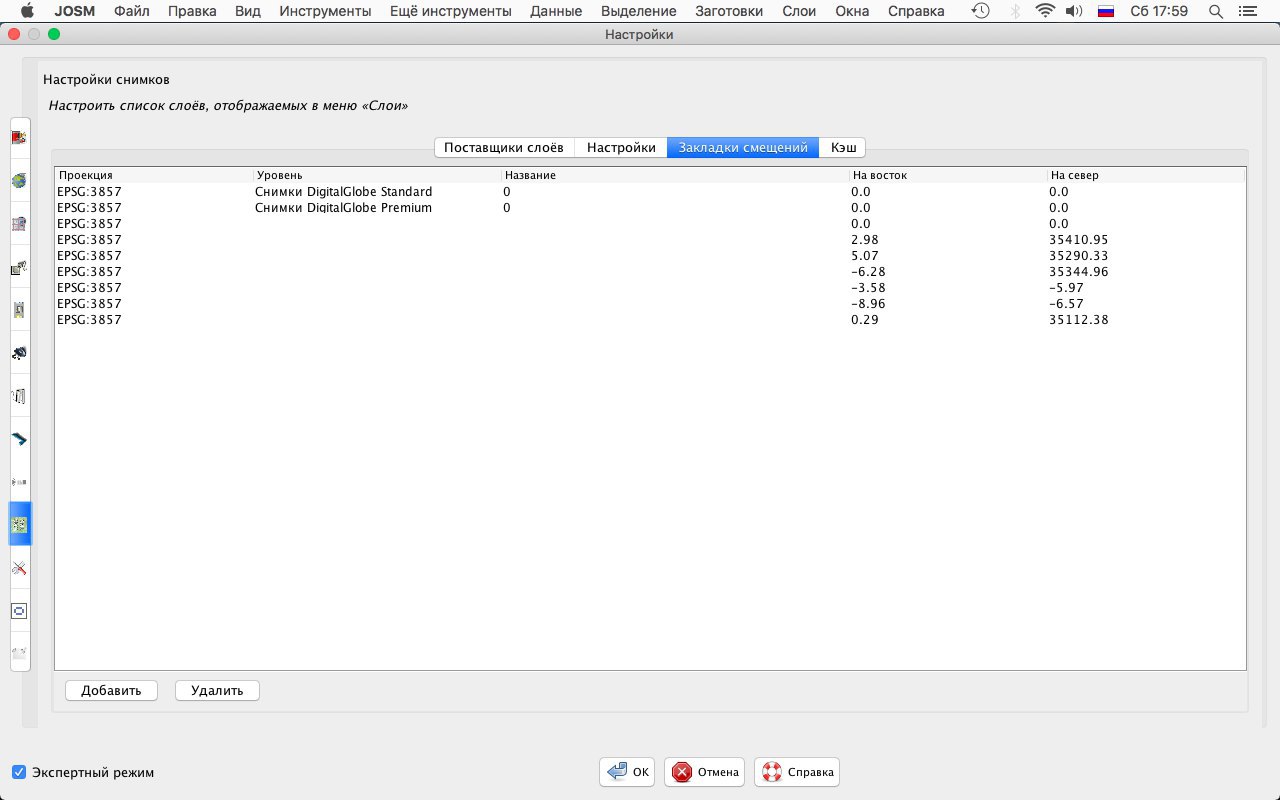Open the volume control icon
This screenshot has height=800, width=1280.
click(x=1074, y=11)
